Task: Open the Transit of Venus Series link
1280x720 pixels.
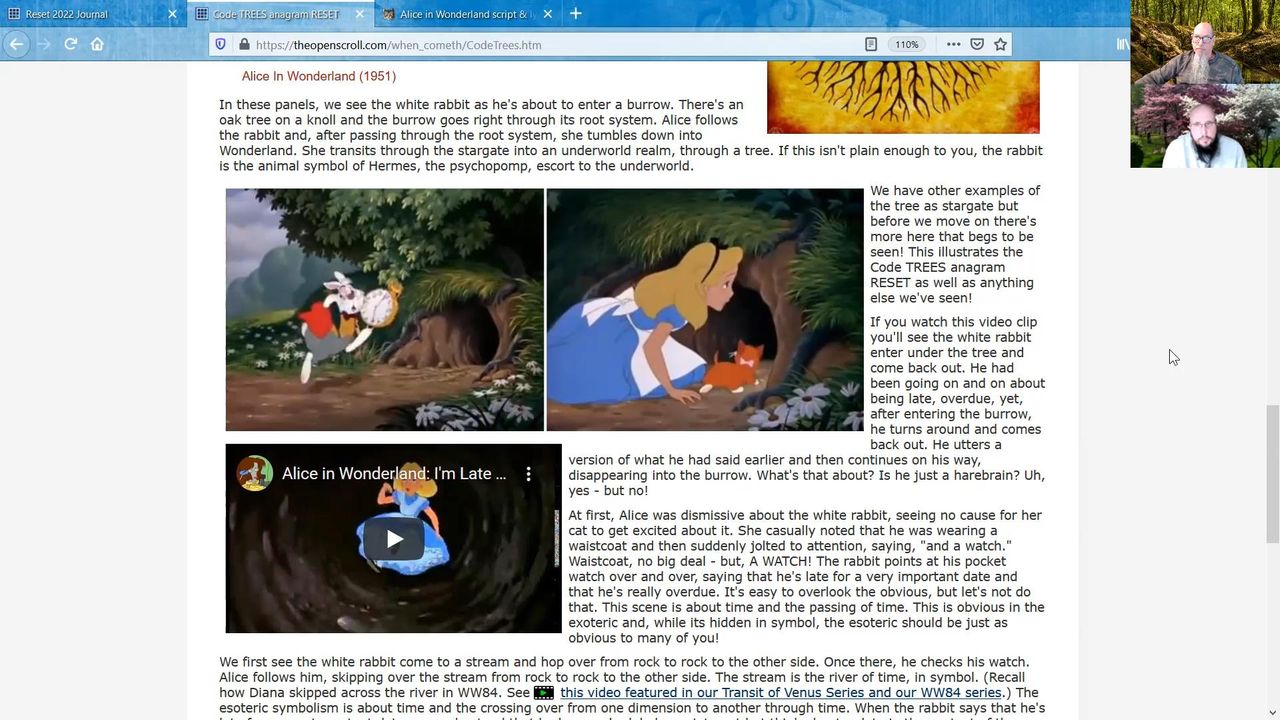Action: tap(780, 693)
